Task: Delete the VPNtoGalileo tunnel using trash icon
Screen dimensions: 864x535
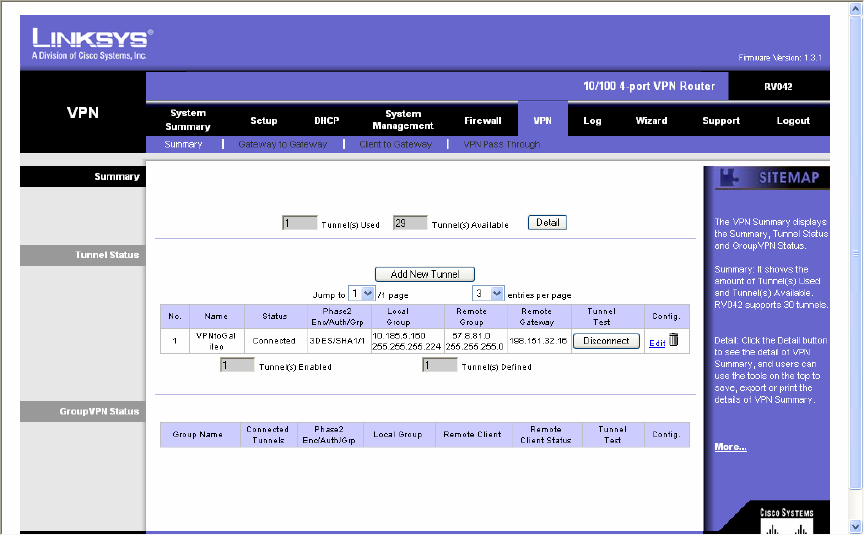Action: (673, 340)
